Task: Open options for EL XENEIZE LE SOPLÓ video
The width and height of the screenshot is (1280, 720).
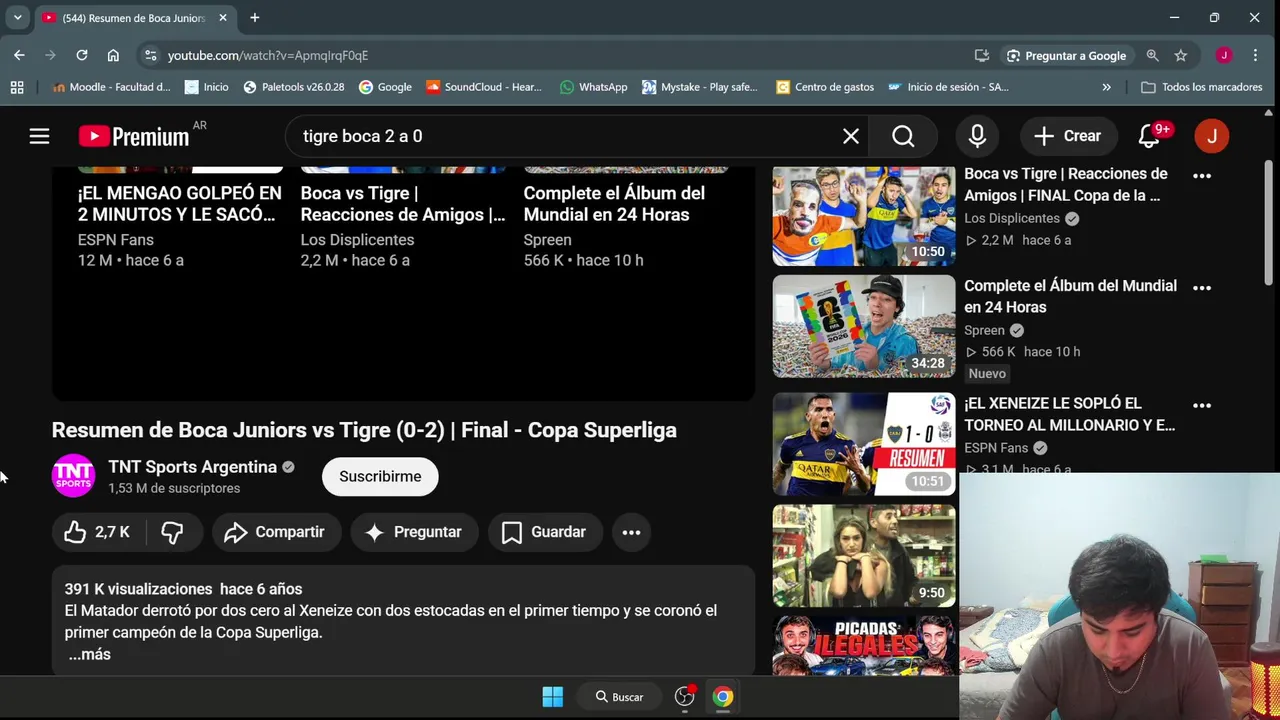Action: pyautogui.click(x=1202, y=405)
